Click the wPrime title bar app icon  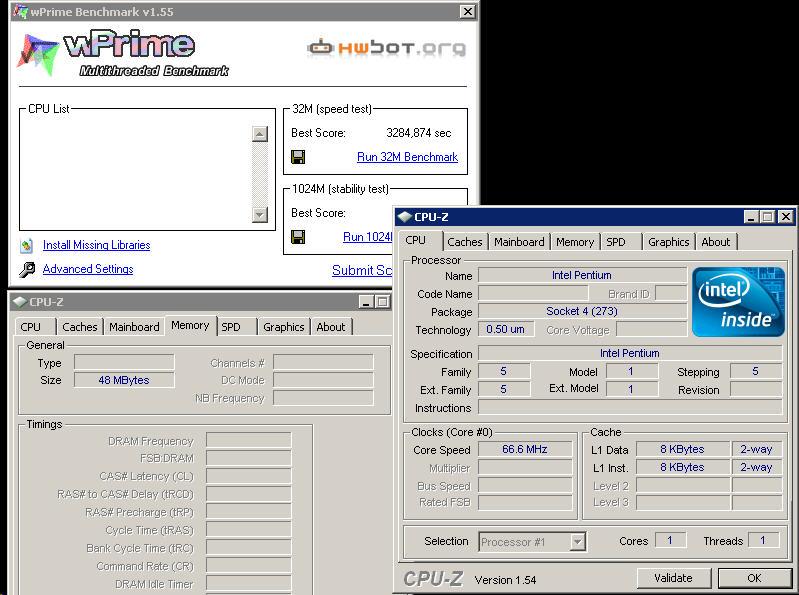click(x=20, y=11)
